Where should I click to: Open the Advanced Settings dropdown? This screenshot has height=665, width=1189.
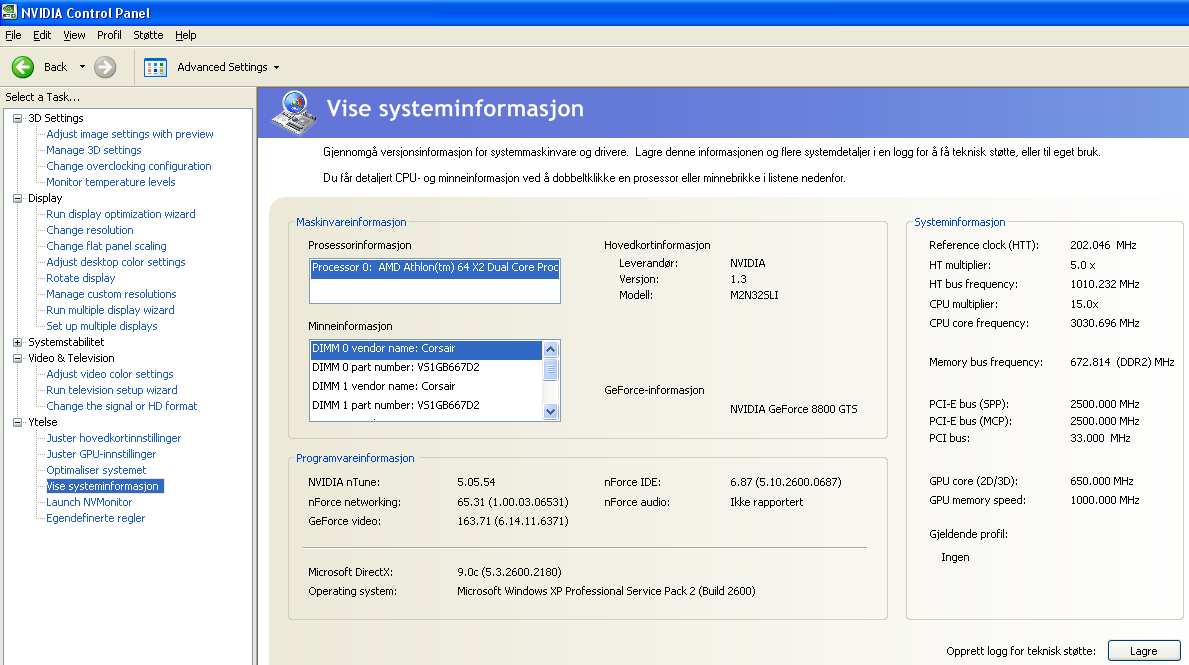pyautogui.click(x=277, y=67)
